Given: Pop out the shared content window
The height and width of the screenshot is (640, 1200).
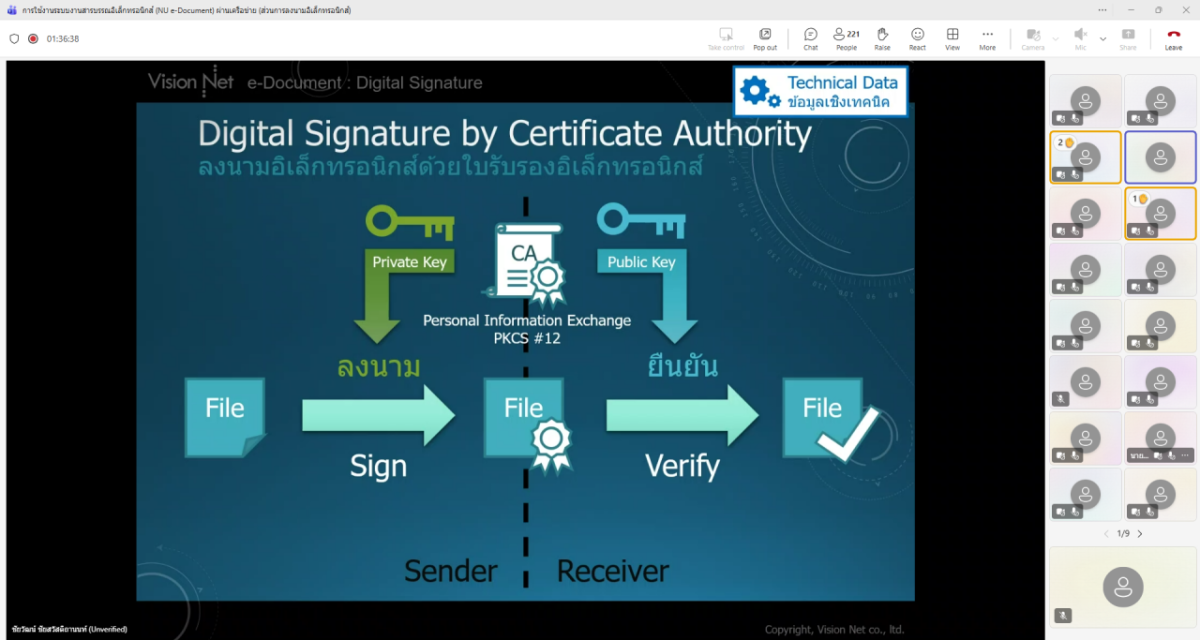Looking at the screenshot, I should click(765, 38).
